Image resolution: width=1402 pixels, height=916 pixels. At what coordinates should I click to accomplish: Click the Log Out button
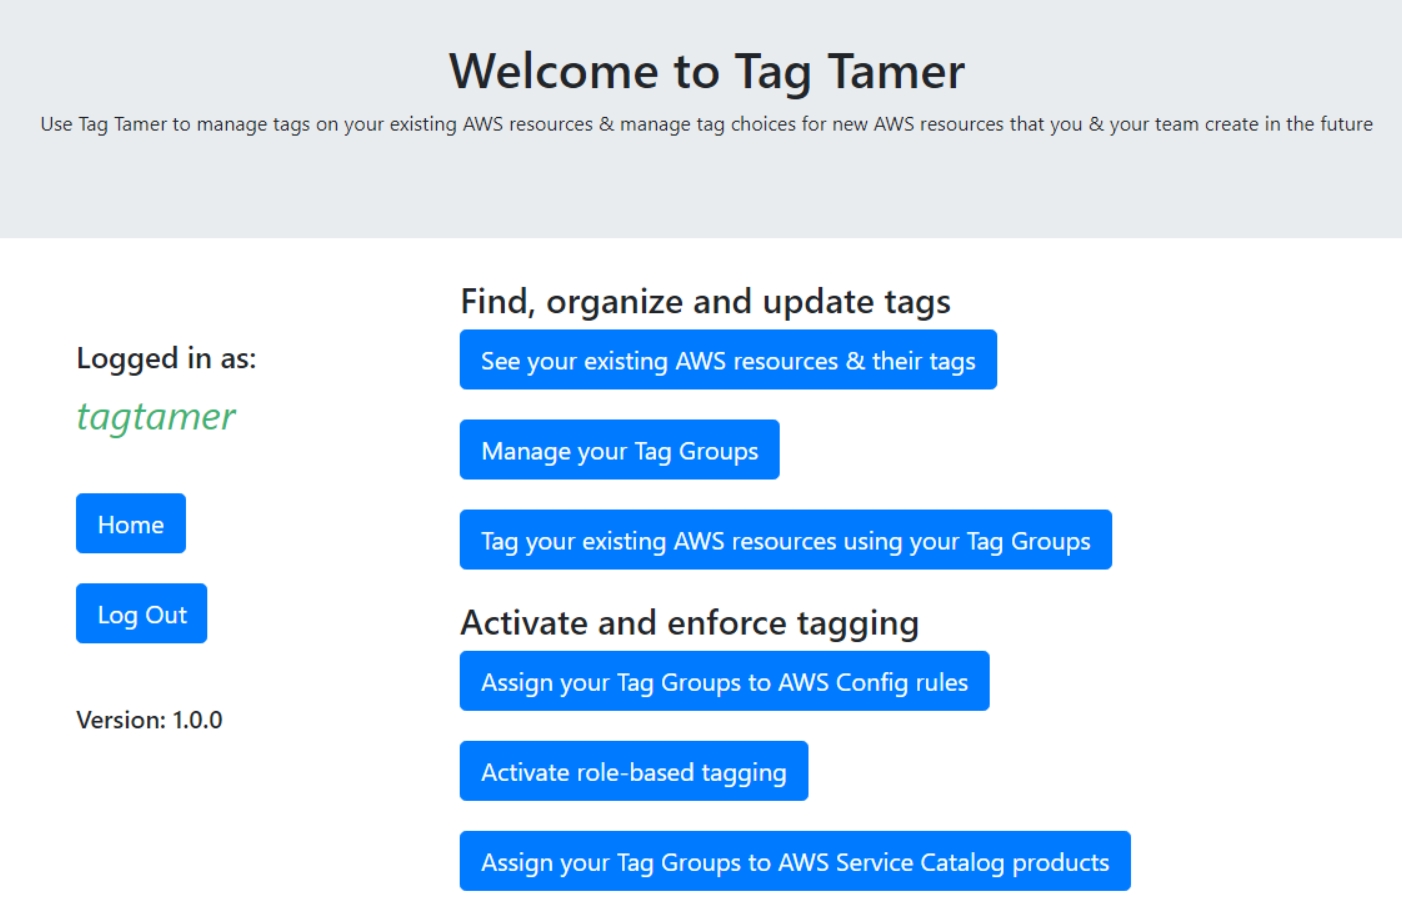(x=141, y=613)
